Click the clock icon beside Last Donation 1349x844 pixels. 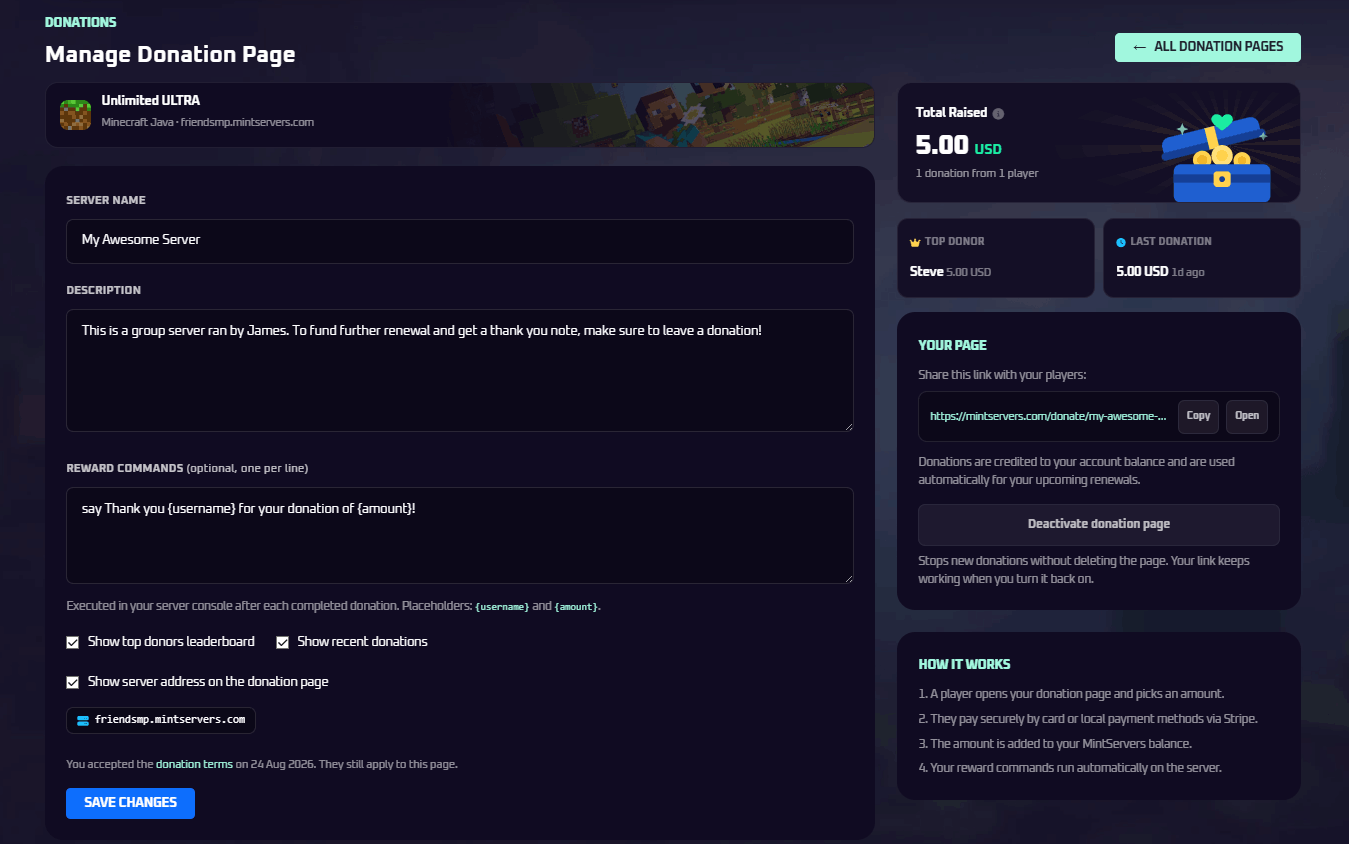point(1121,242)
